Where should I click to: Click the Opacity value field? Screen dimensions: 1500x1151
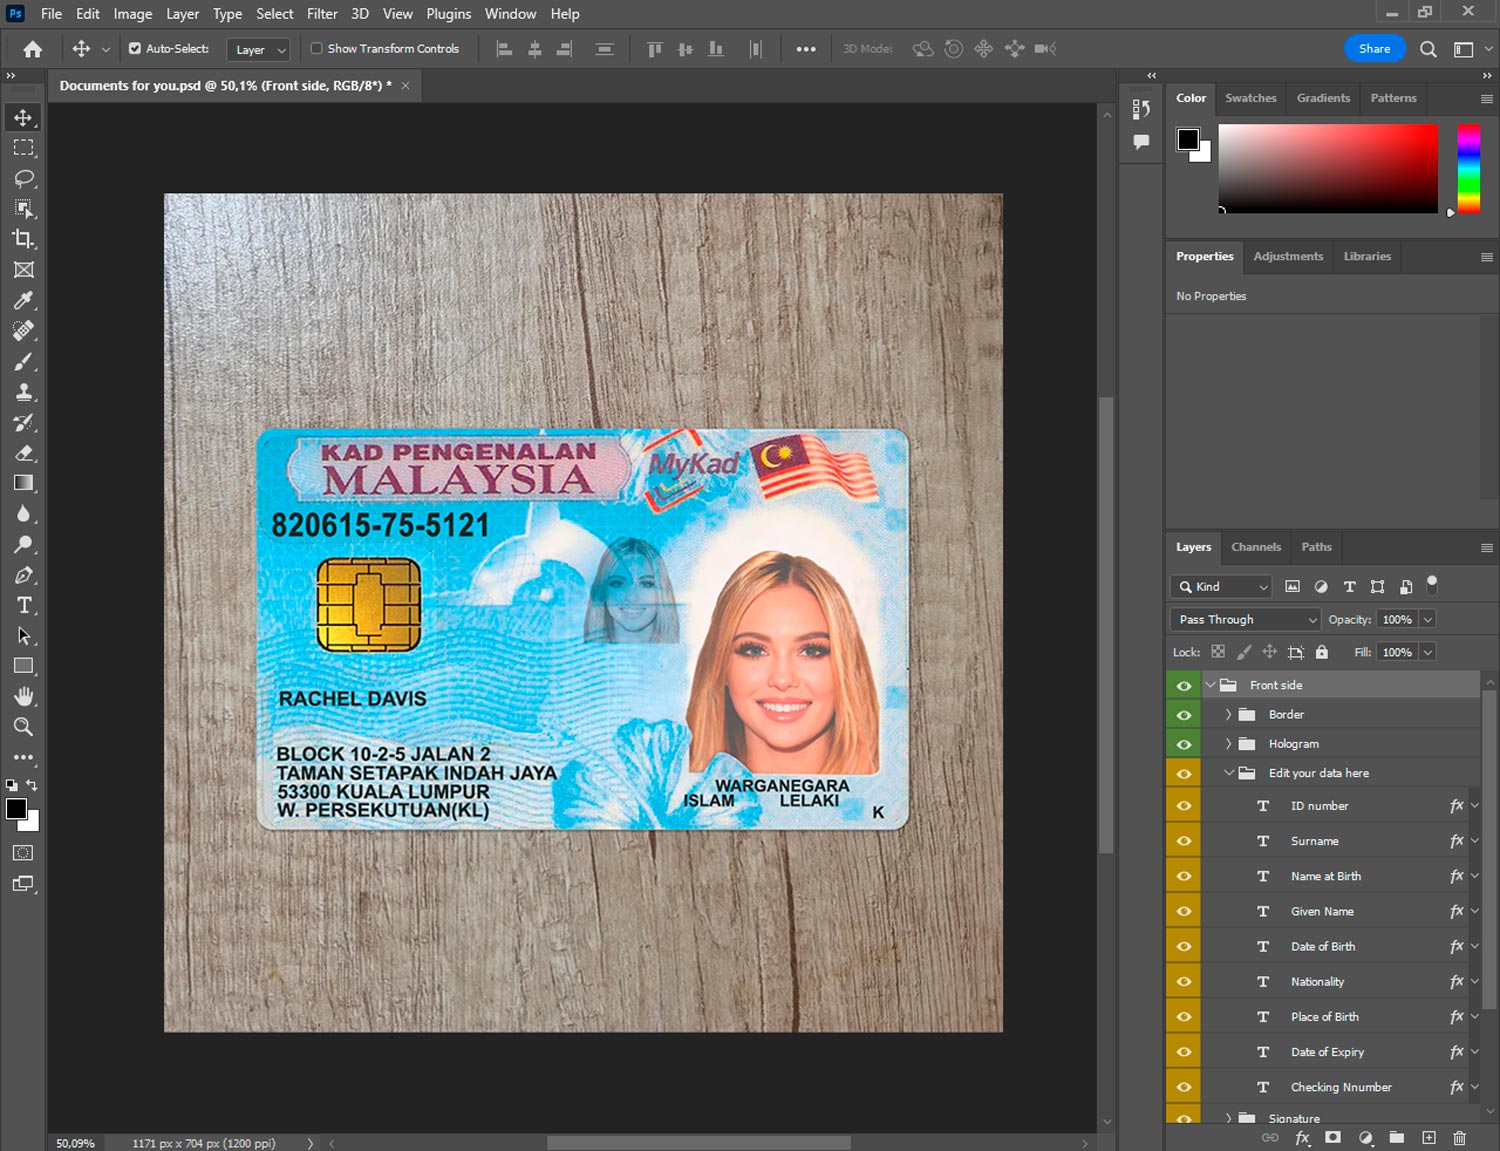pos(1396,620)
